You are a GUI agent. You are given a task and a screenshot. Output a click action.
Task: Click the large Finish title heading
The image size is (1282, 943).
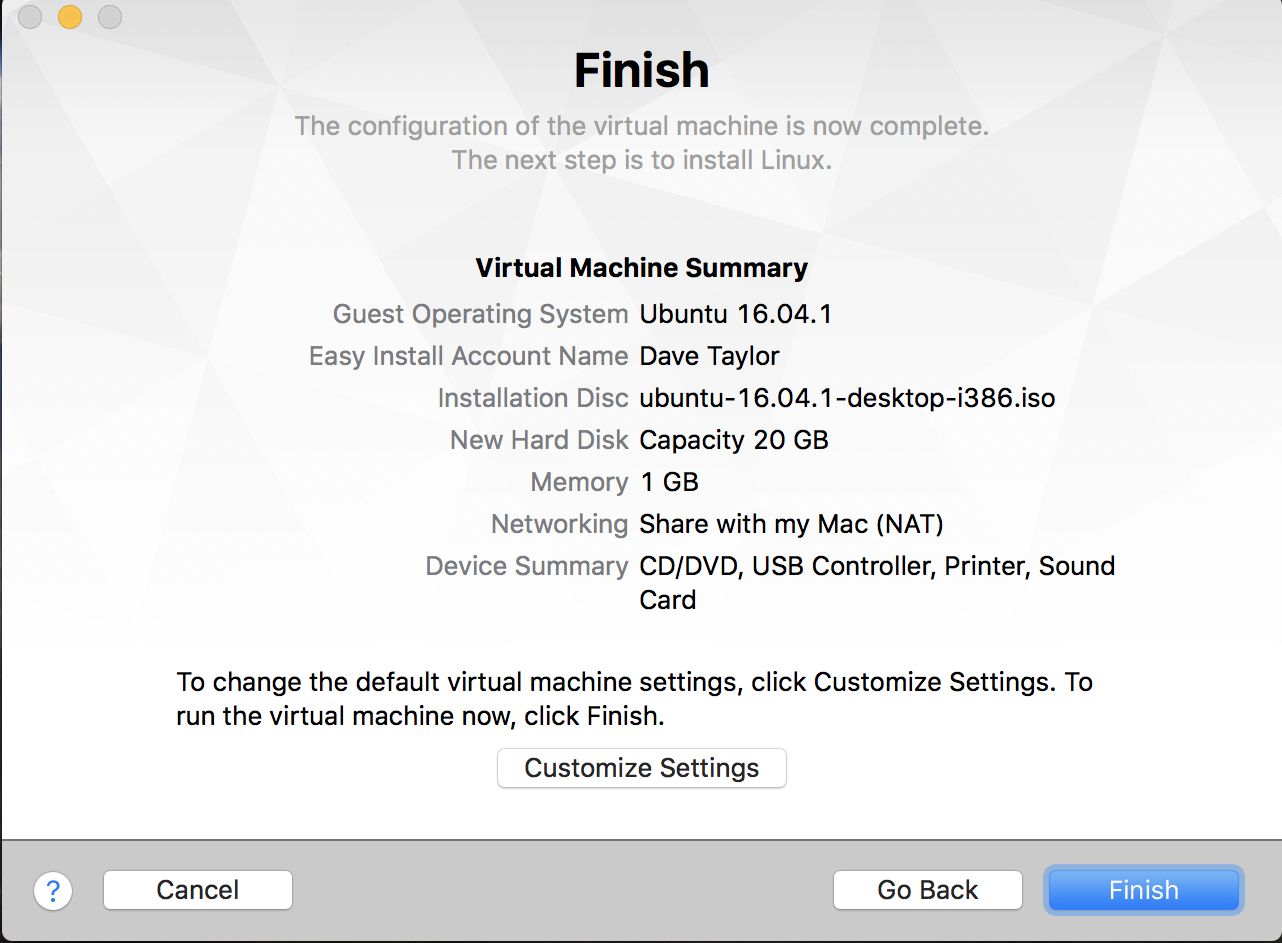click(642, 70)
